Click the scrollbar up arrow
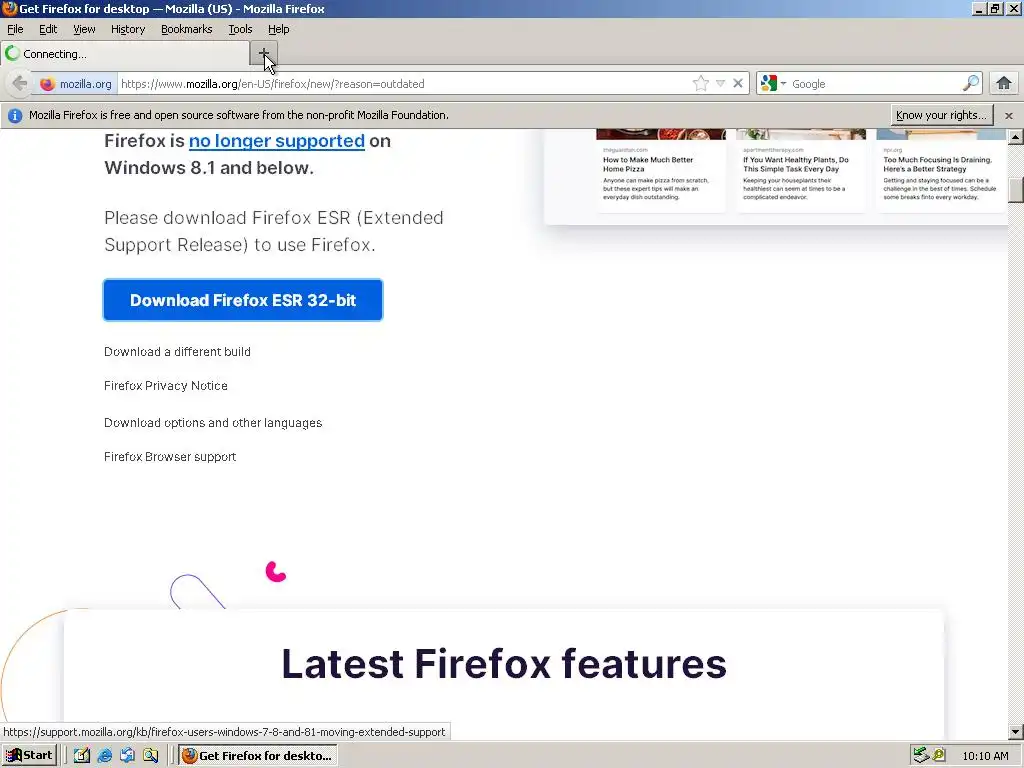The width and height of the screenshot is (1024, 768). click(1016, 136)
